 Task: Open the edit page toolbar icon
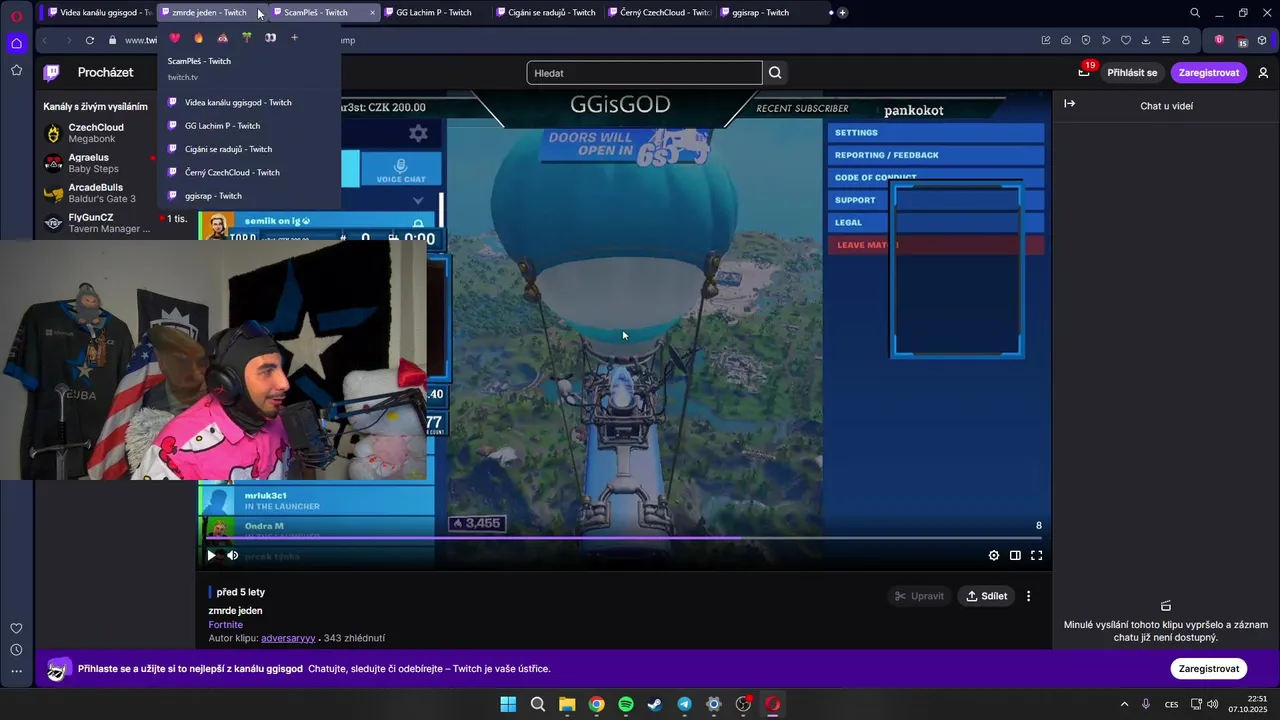tap(1046, 40)
